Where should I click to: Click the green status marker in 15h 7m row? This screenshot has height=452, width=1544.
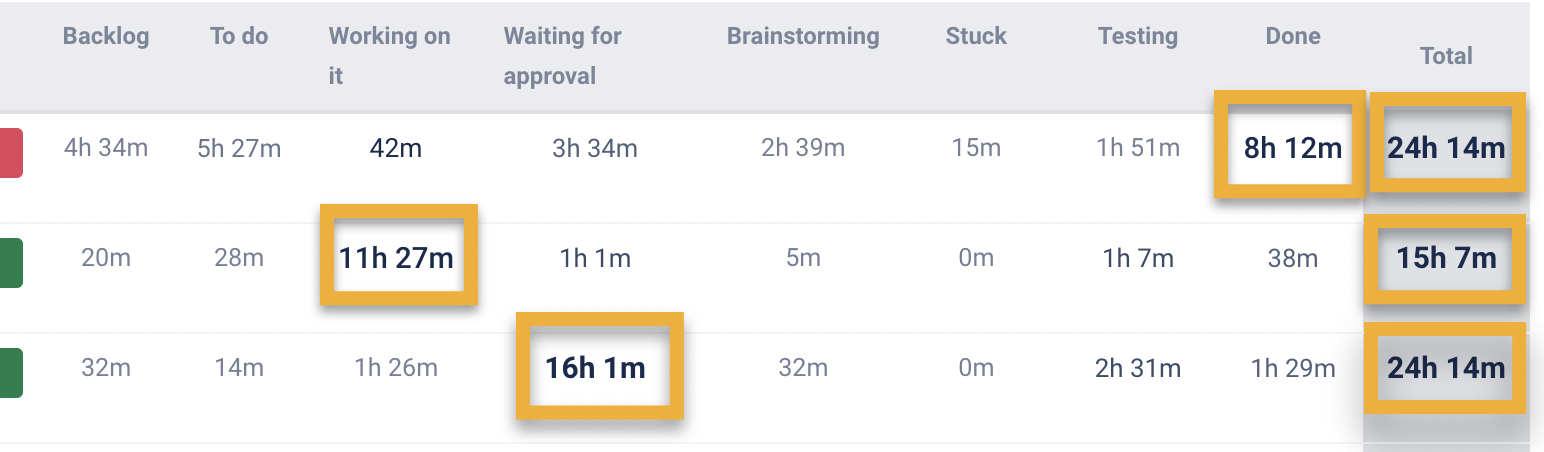pyautogui.click(x=10, y=262)
